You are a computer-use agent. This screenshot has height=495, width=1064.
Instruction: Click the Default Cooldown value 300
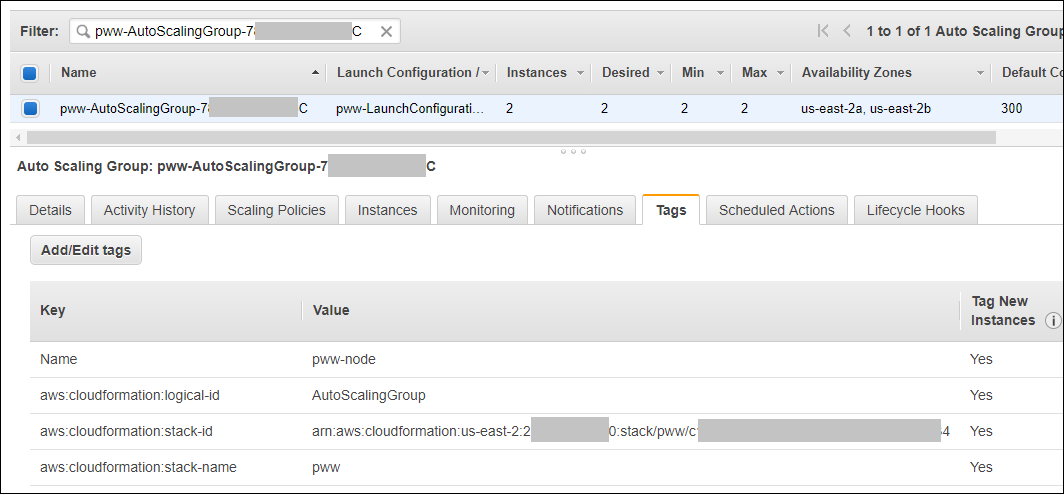pyautogui.click(x=1012, y=108)
